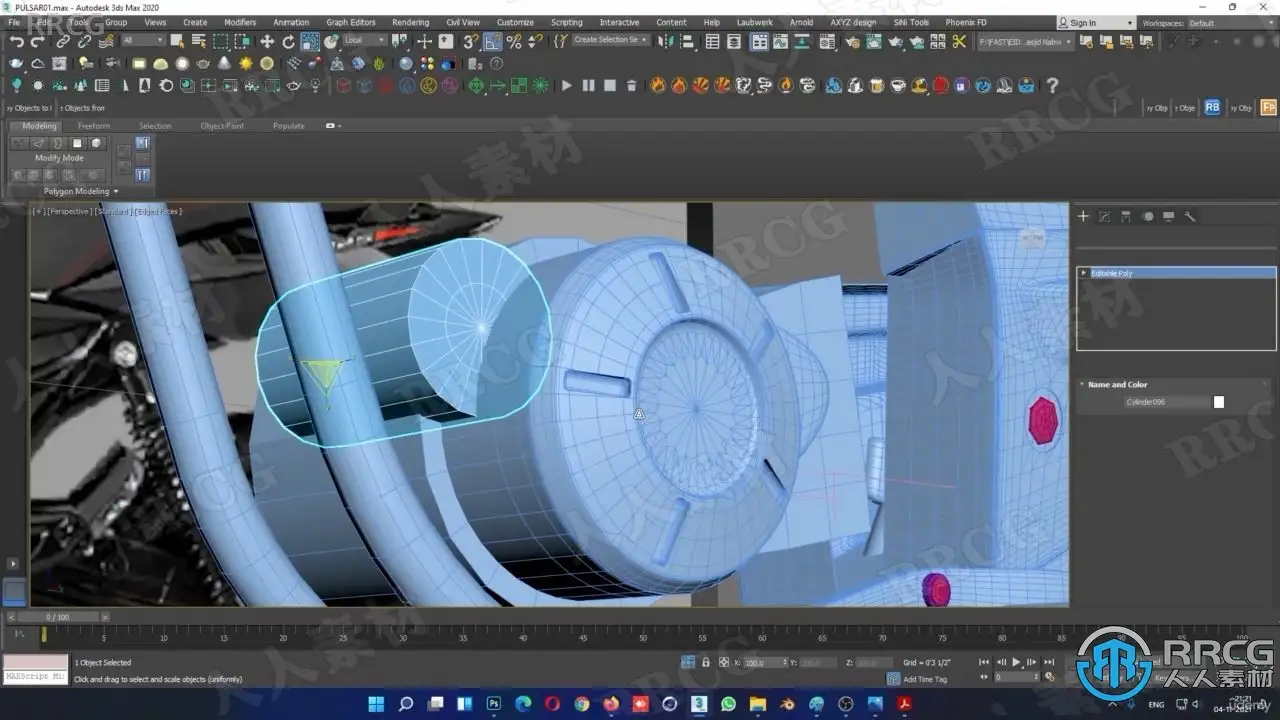Switch to the Freeform ribbon tab
This screenshot has width=1280, height=720.
(x=94, y=126)
